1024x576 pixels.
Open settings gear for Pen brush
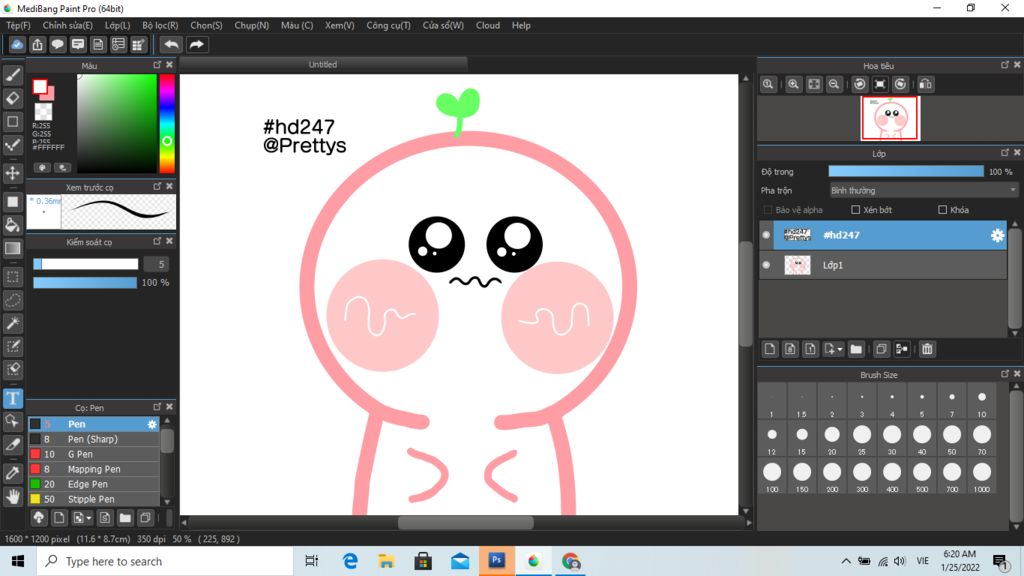tap(152, 424)
